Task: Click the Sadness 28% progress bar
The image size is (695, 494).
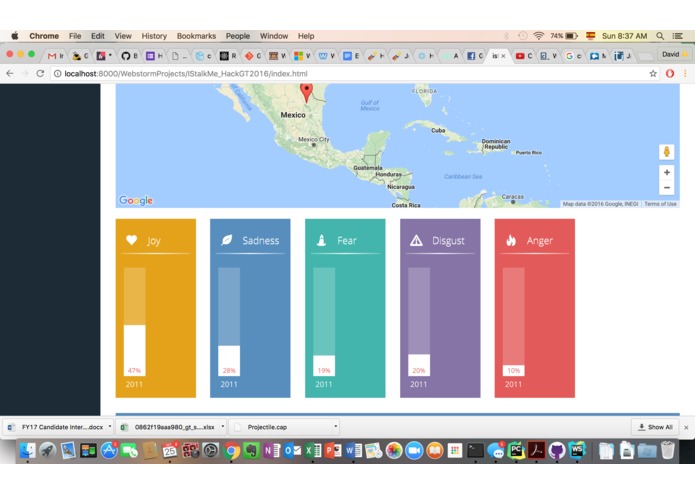Action: pyautogui.click(x=229, y=322)
